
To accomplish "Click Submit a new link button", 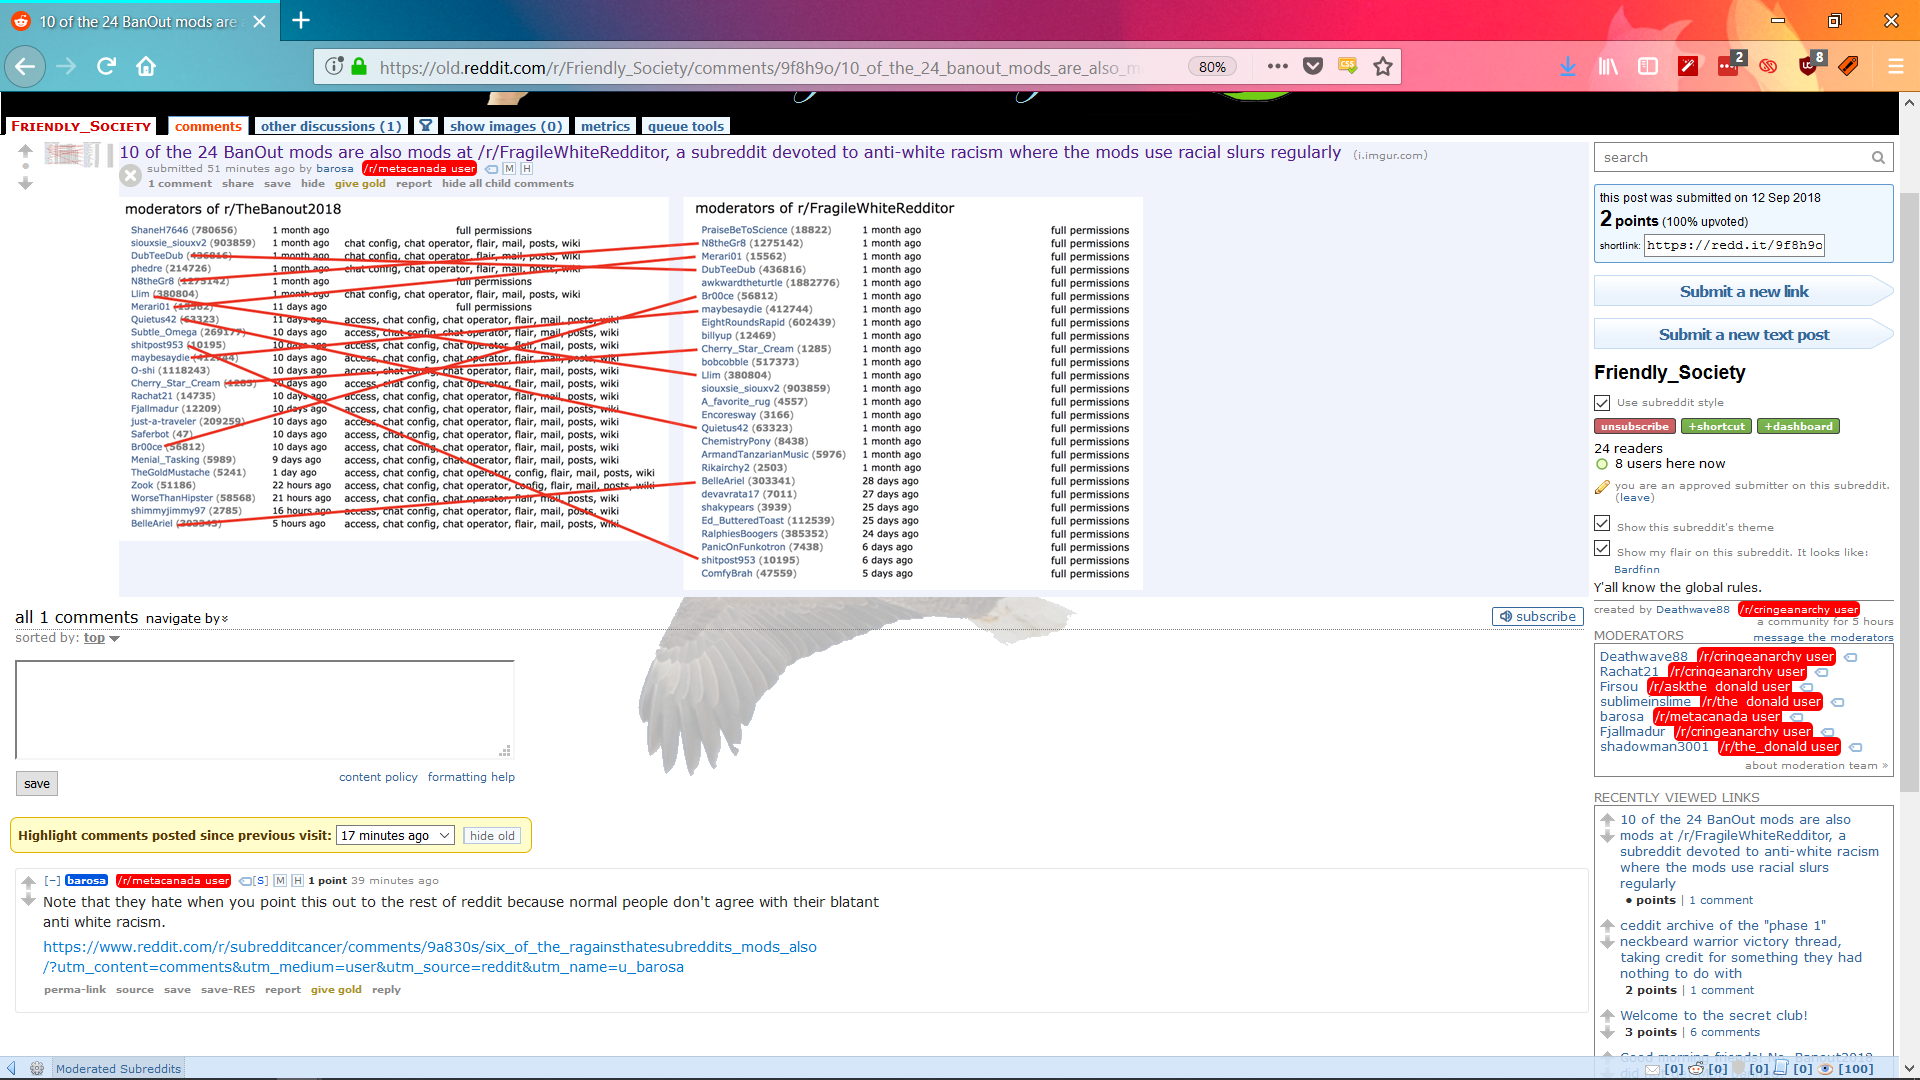I will pos(1744,292).
